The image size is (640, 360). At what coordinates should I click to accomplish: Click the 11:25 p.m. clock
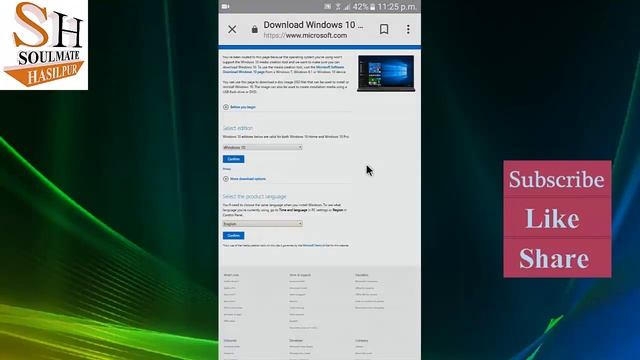(x=397, y=7)
